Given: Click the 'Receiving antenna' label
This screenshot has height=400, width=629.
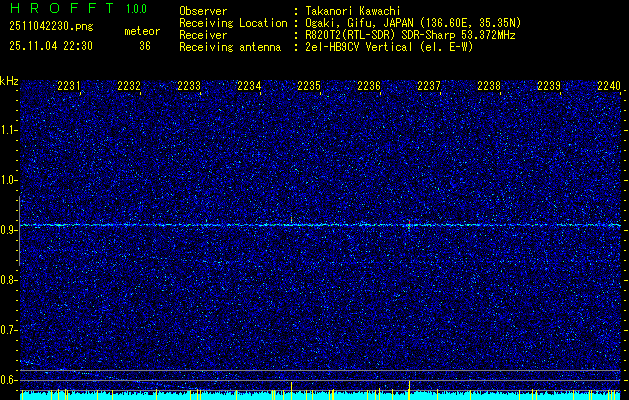Looking at the screenshot, I should pyautogui.click(x=230, y=47).
